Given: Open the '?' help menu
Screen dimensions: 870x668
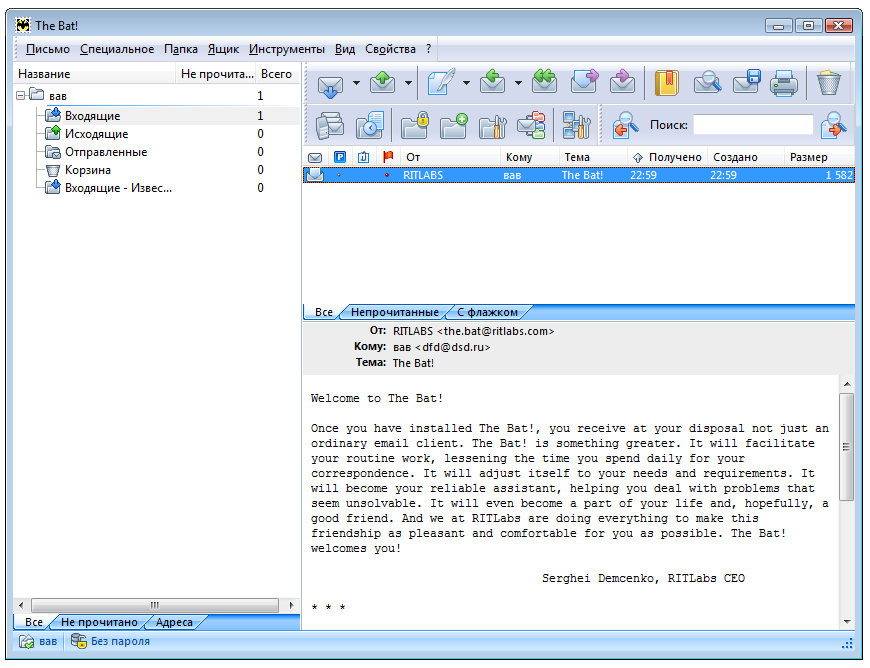Looking at the screenshot, I should pyautogui.click(x=429, y=49).
